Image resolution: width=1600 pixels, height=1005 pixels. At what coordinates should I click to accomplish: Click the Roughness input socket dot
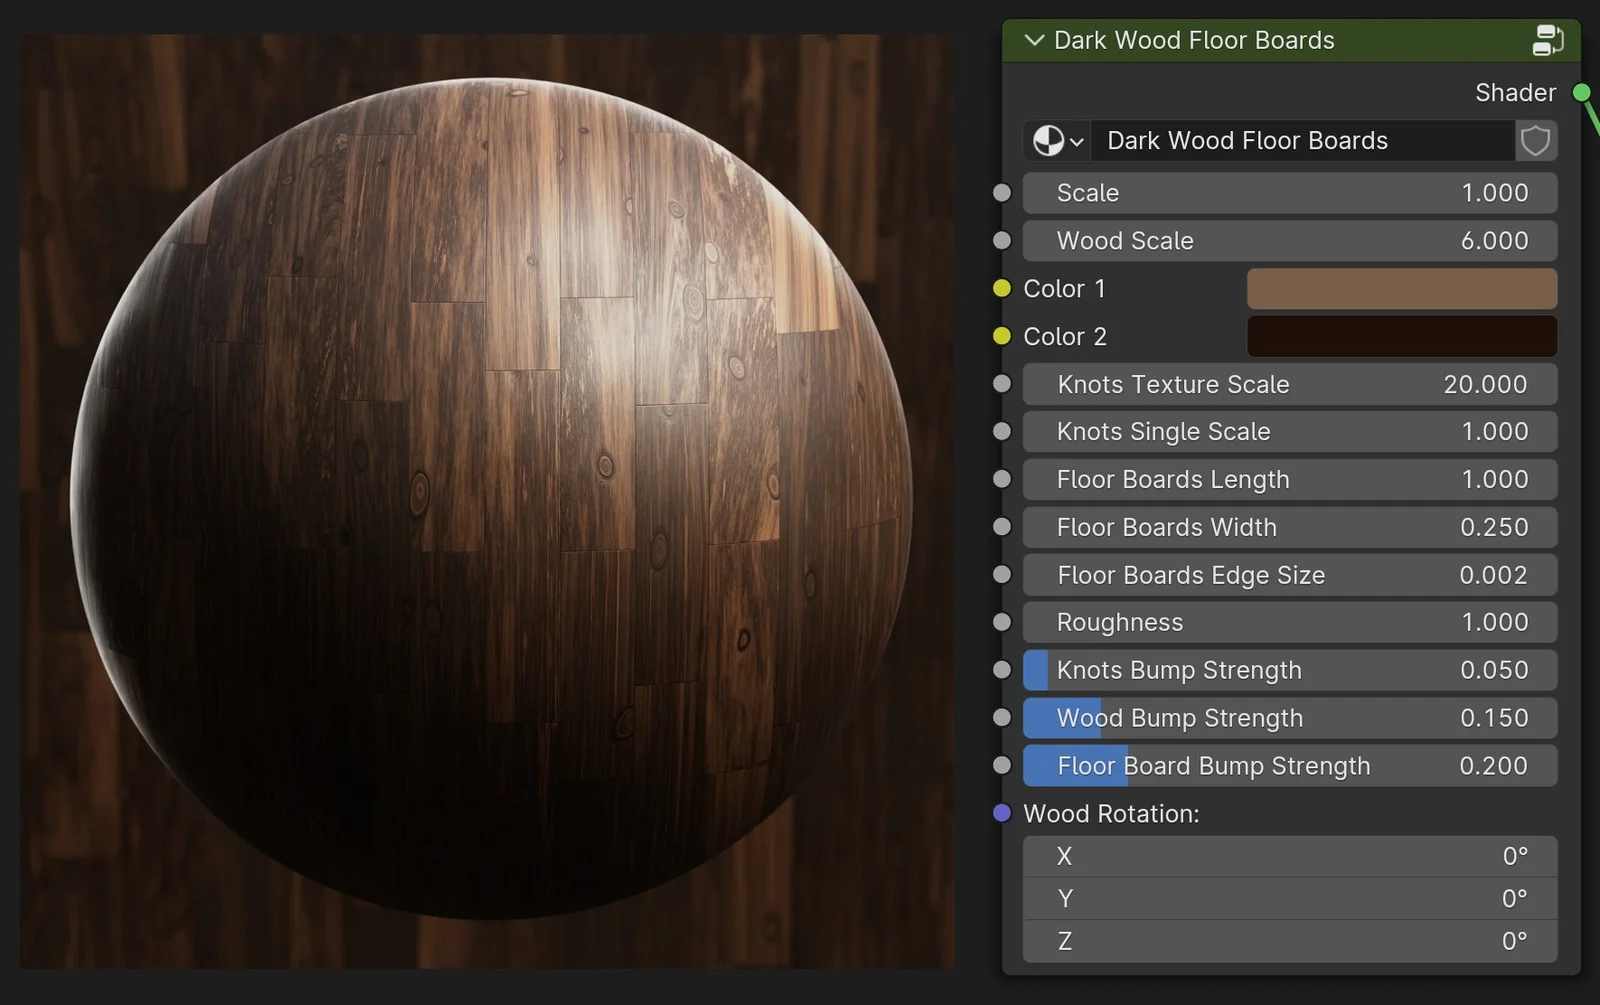pos(1001,621)
